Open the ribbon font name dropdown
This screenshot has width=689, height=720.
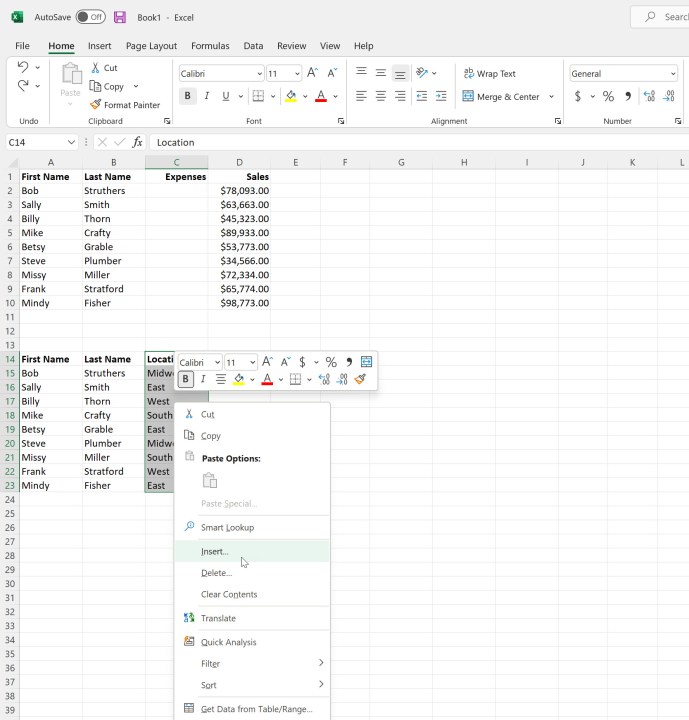[259, 73]
